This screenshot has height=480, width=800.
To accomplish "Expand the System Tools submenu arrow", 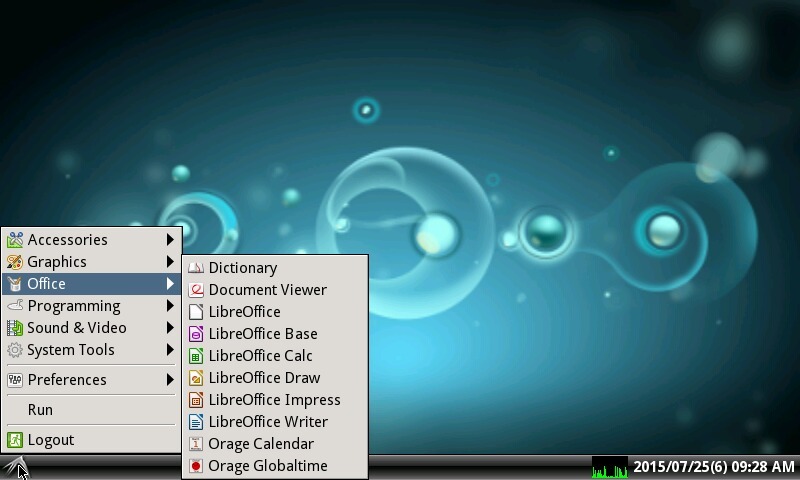I will 170,350.
